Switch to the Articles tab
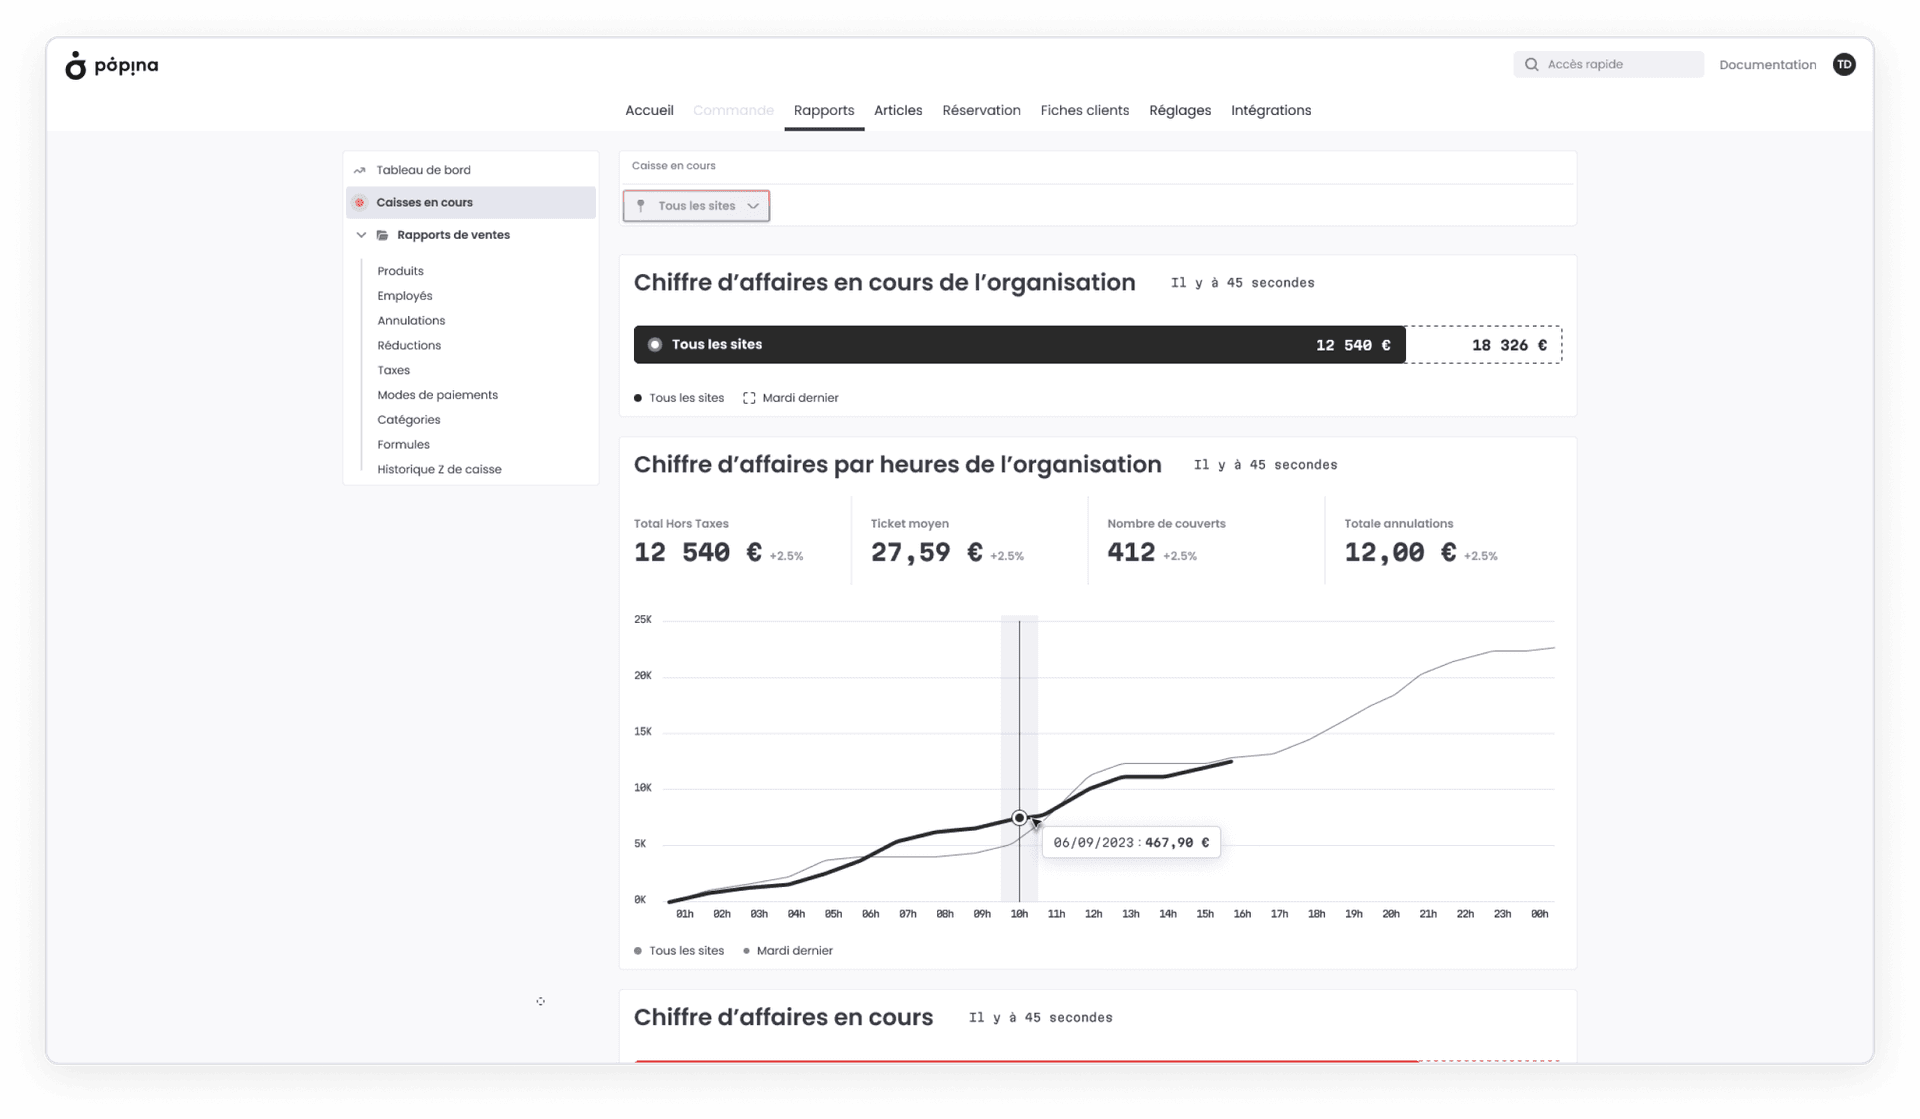This screenshot has width=1920, height=1119. click(x=897, y=110)
